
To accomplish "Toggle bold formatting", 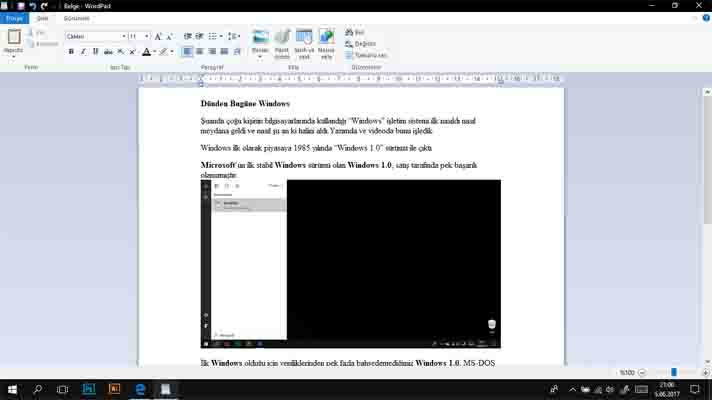I will coord(71,51).
